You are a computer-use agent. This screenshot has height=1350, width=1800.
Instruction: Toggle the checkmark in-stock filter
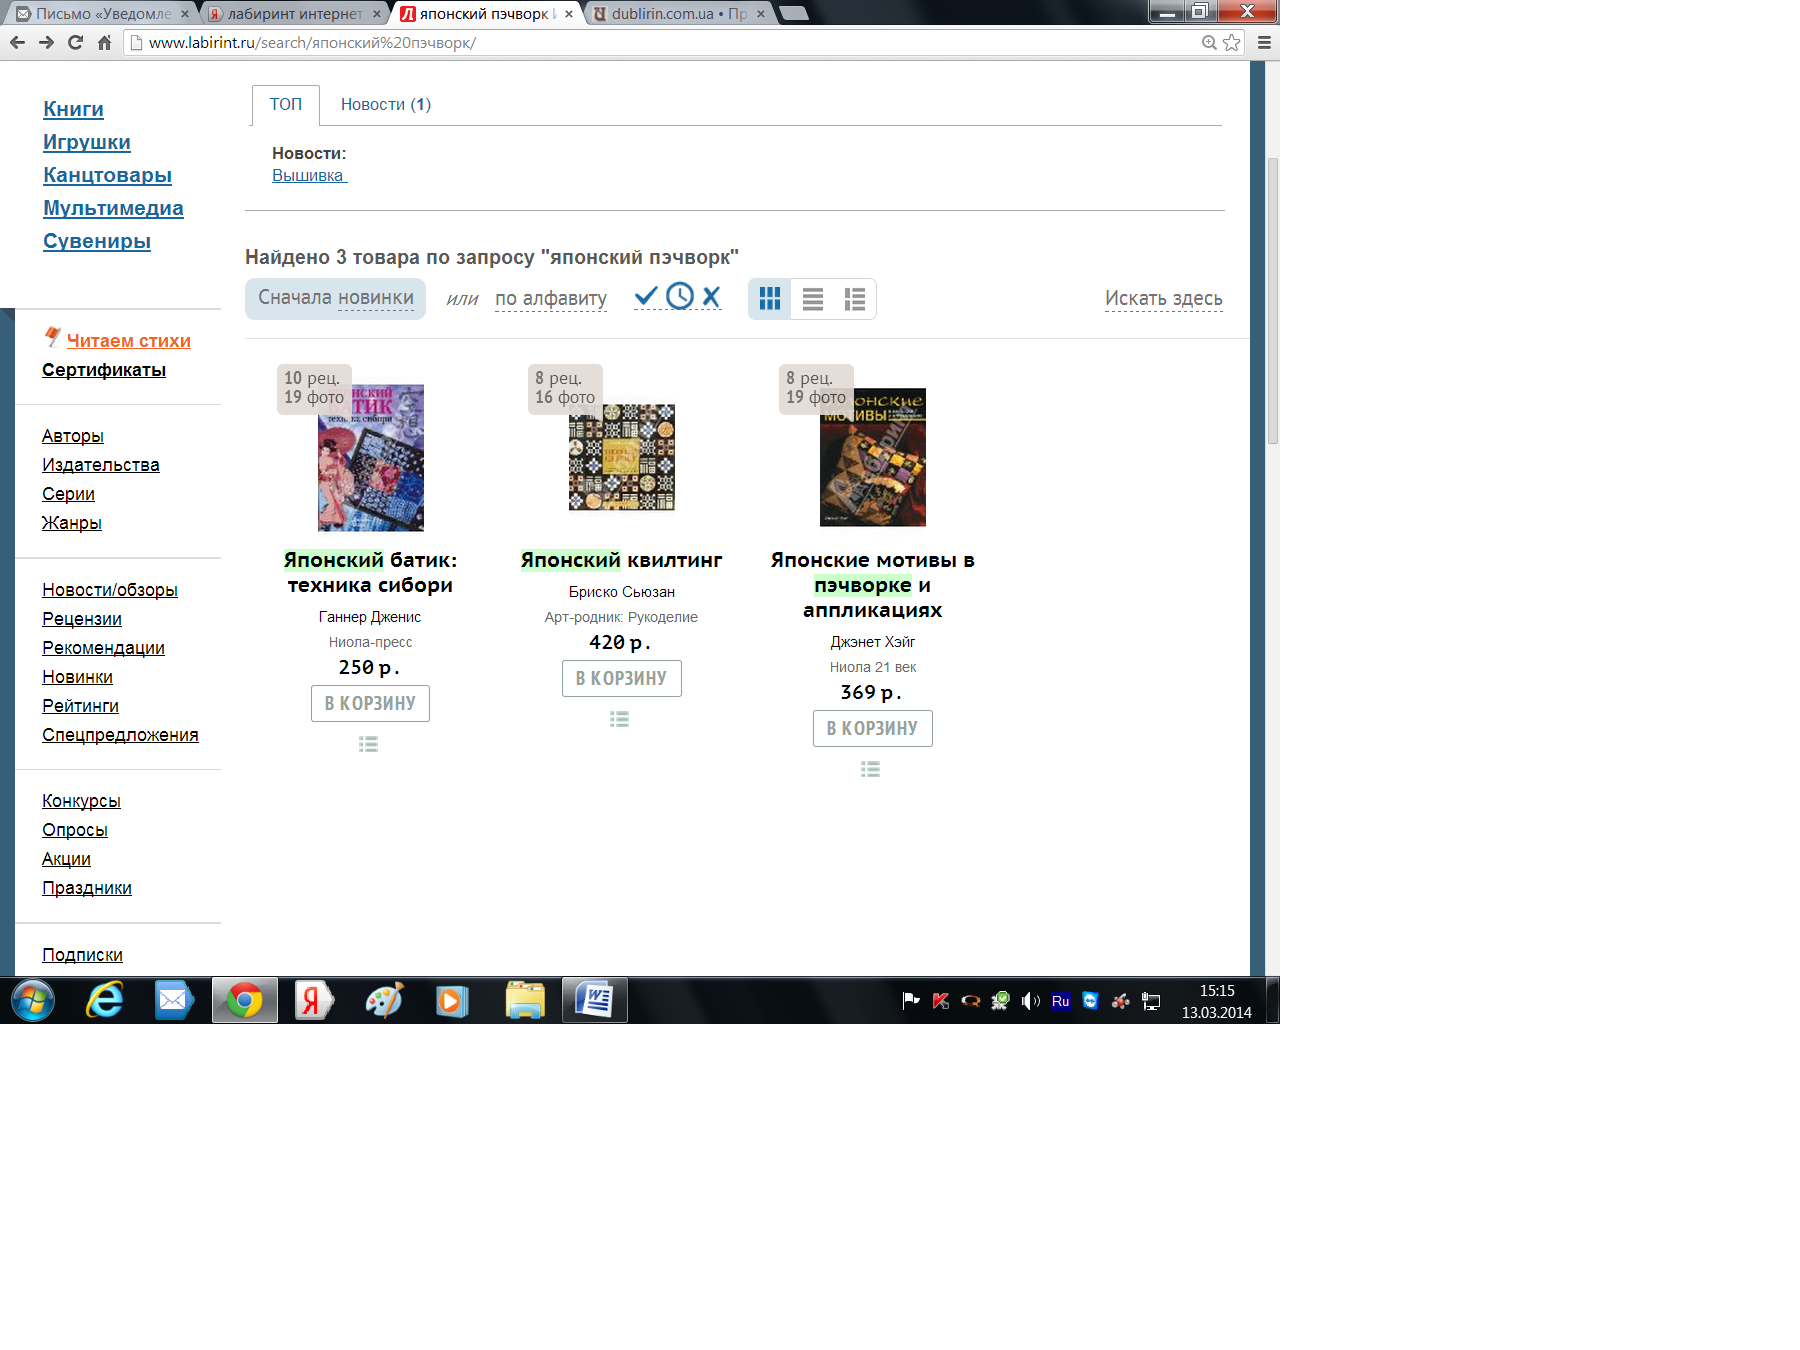pos(646,296)
